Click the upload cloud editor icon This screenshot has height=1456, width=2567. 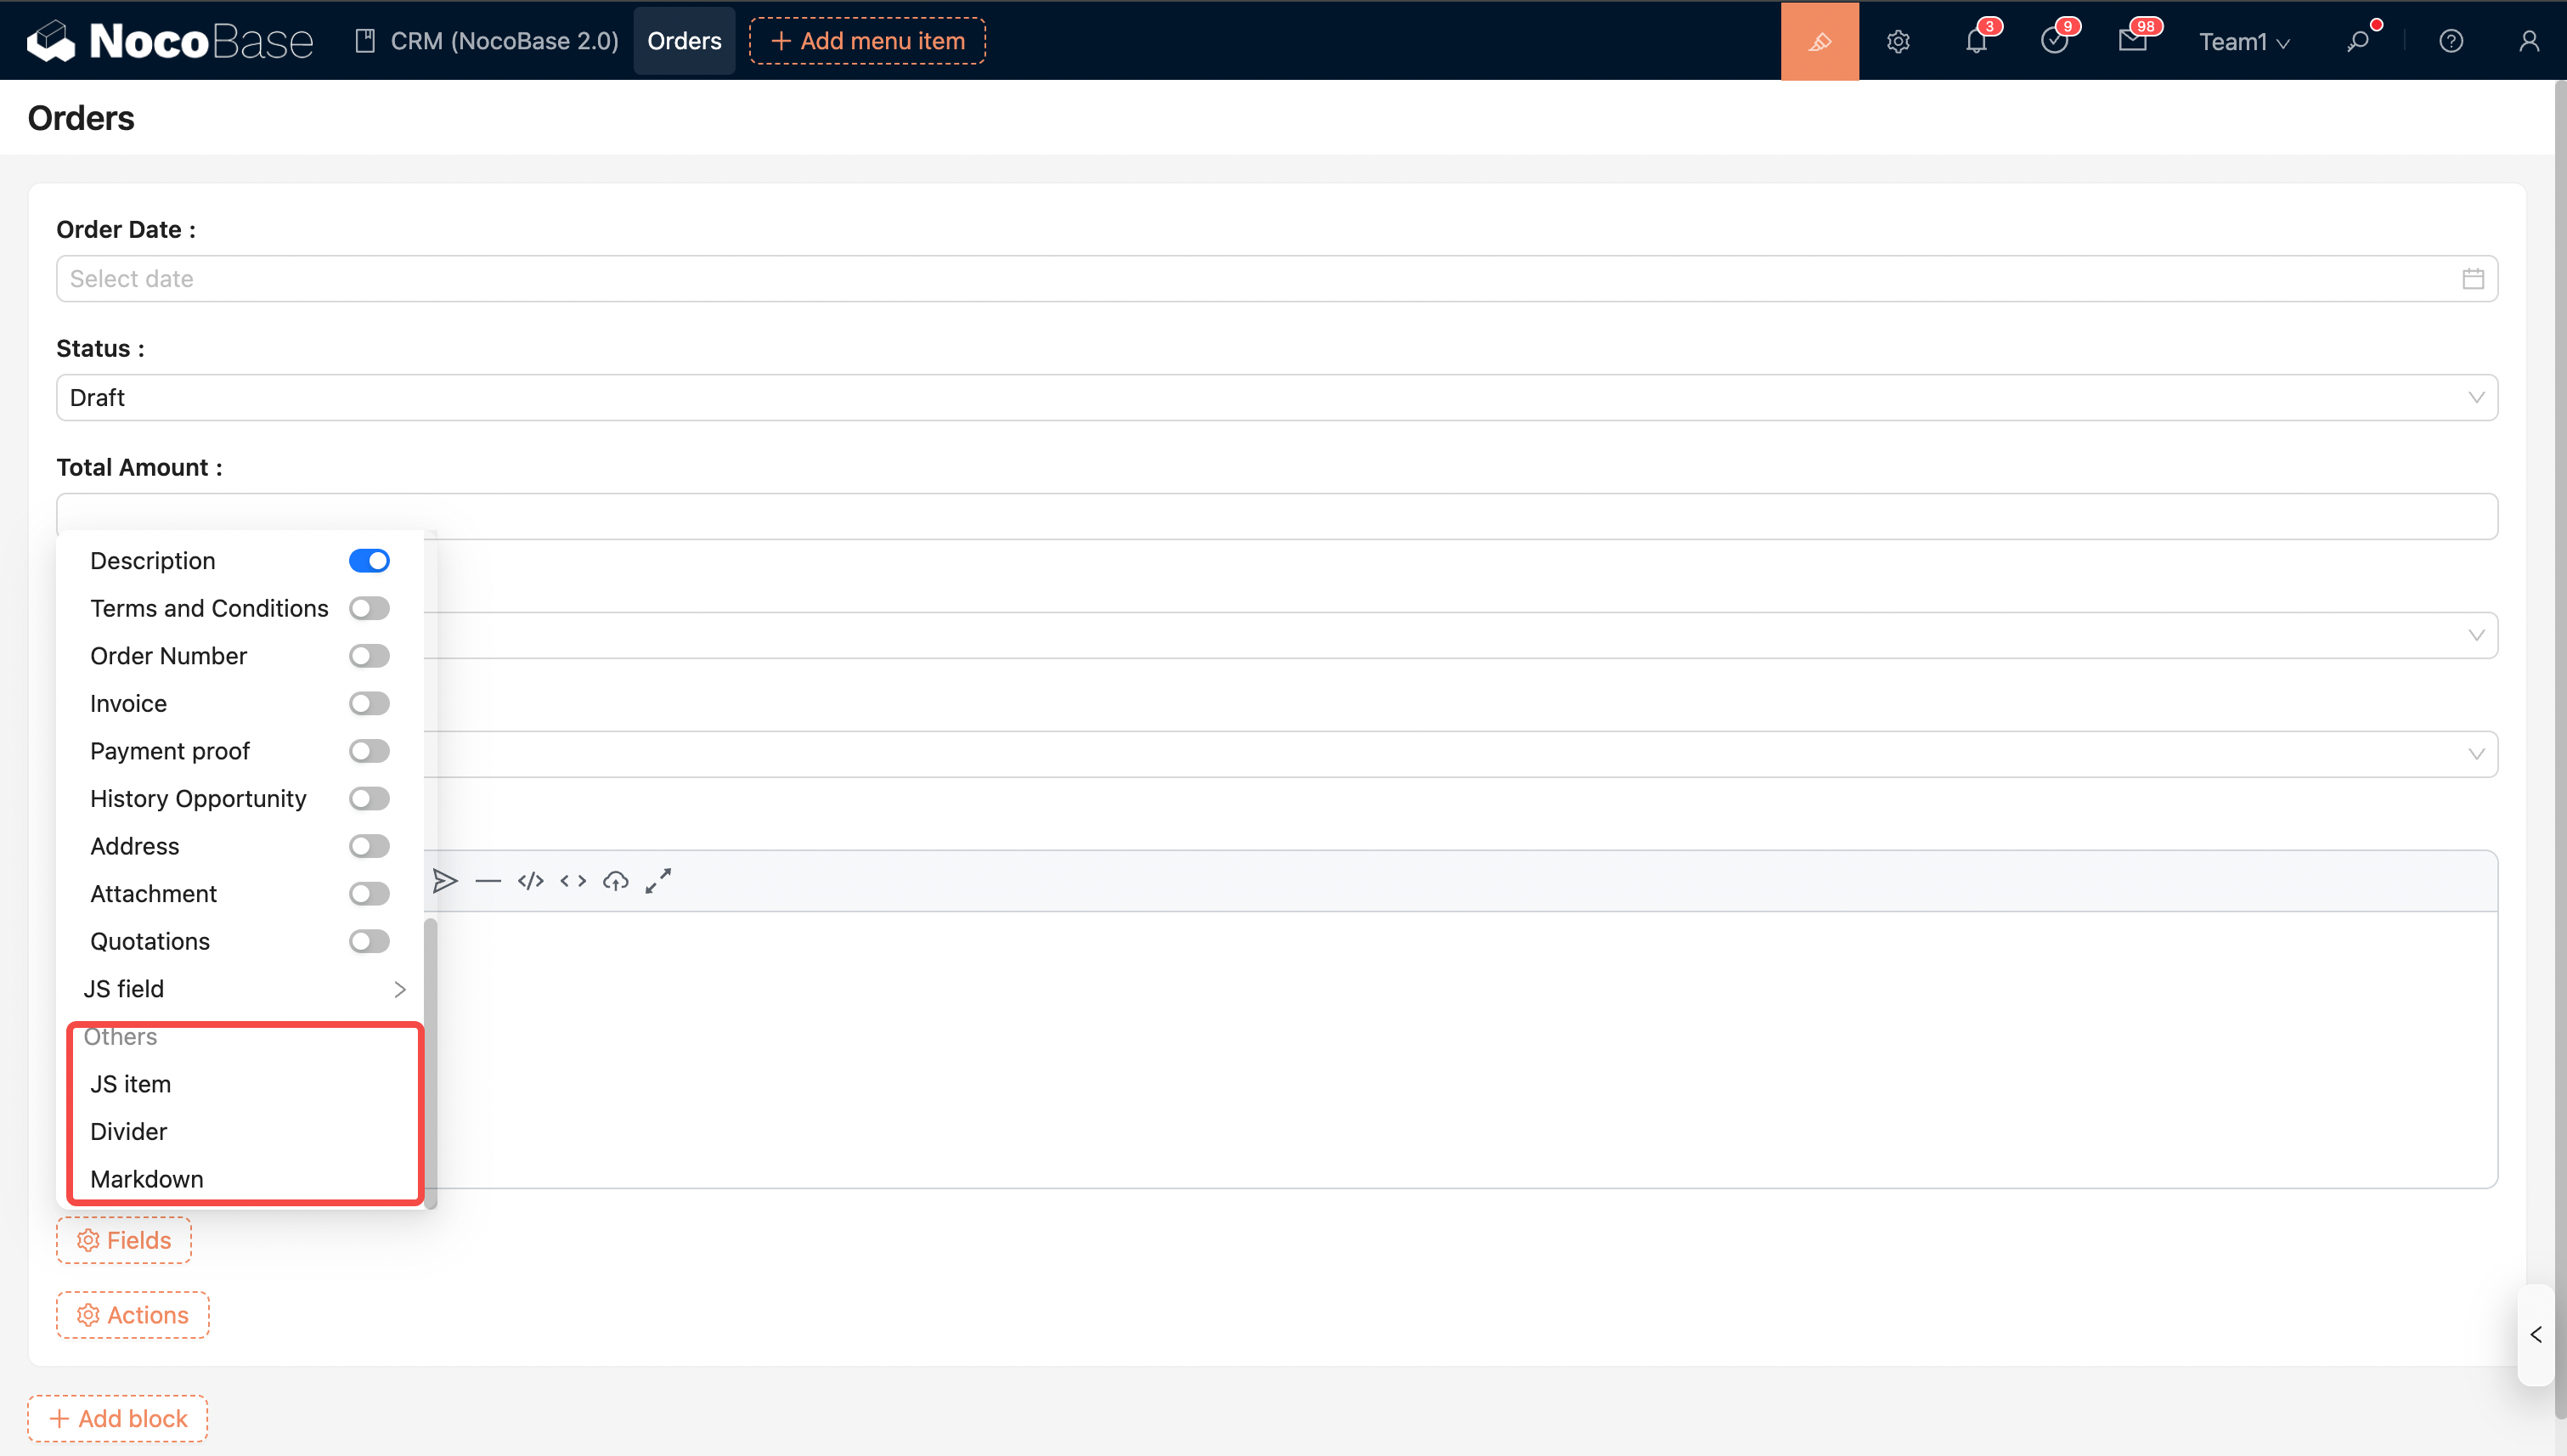(x=615, y=881)
